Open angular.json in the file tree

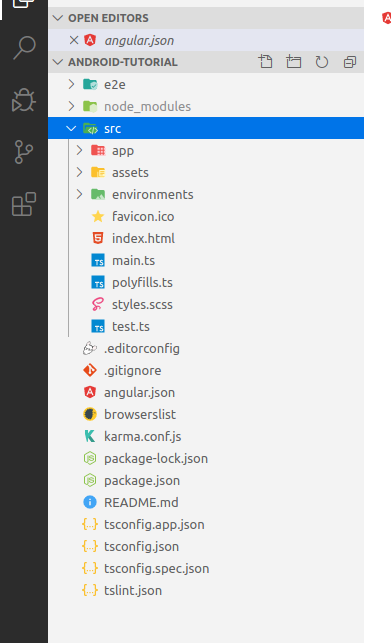[x=139, y=393]
